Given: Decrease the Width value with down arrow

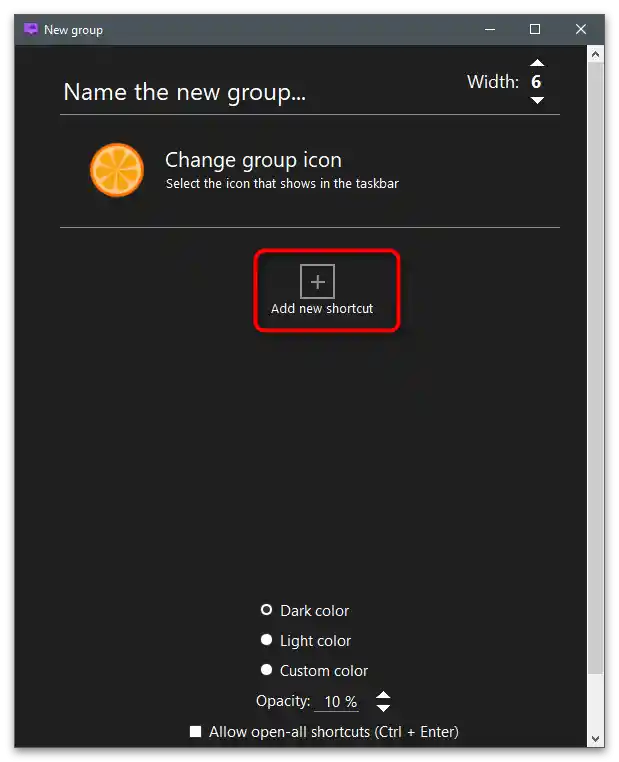Looking at the screenshot, I should 537,100.
